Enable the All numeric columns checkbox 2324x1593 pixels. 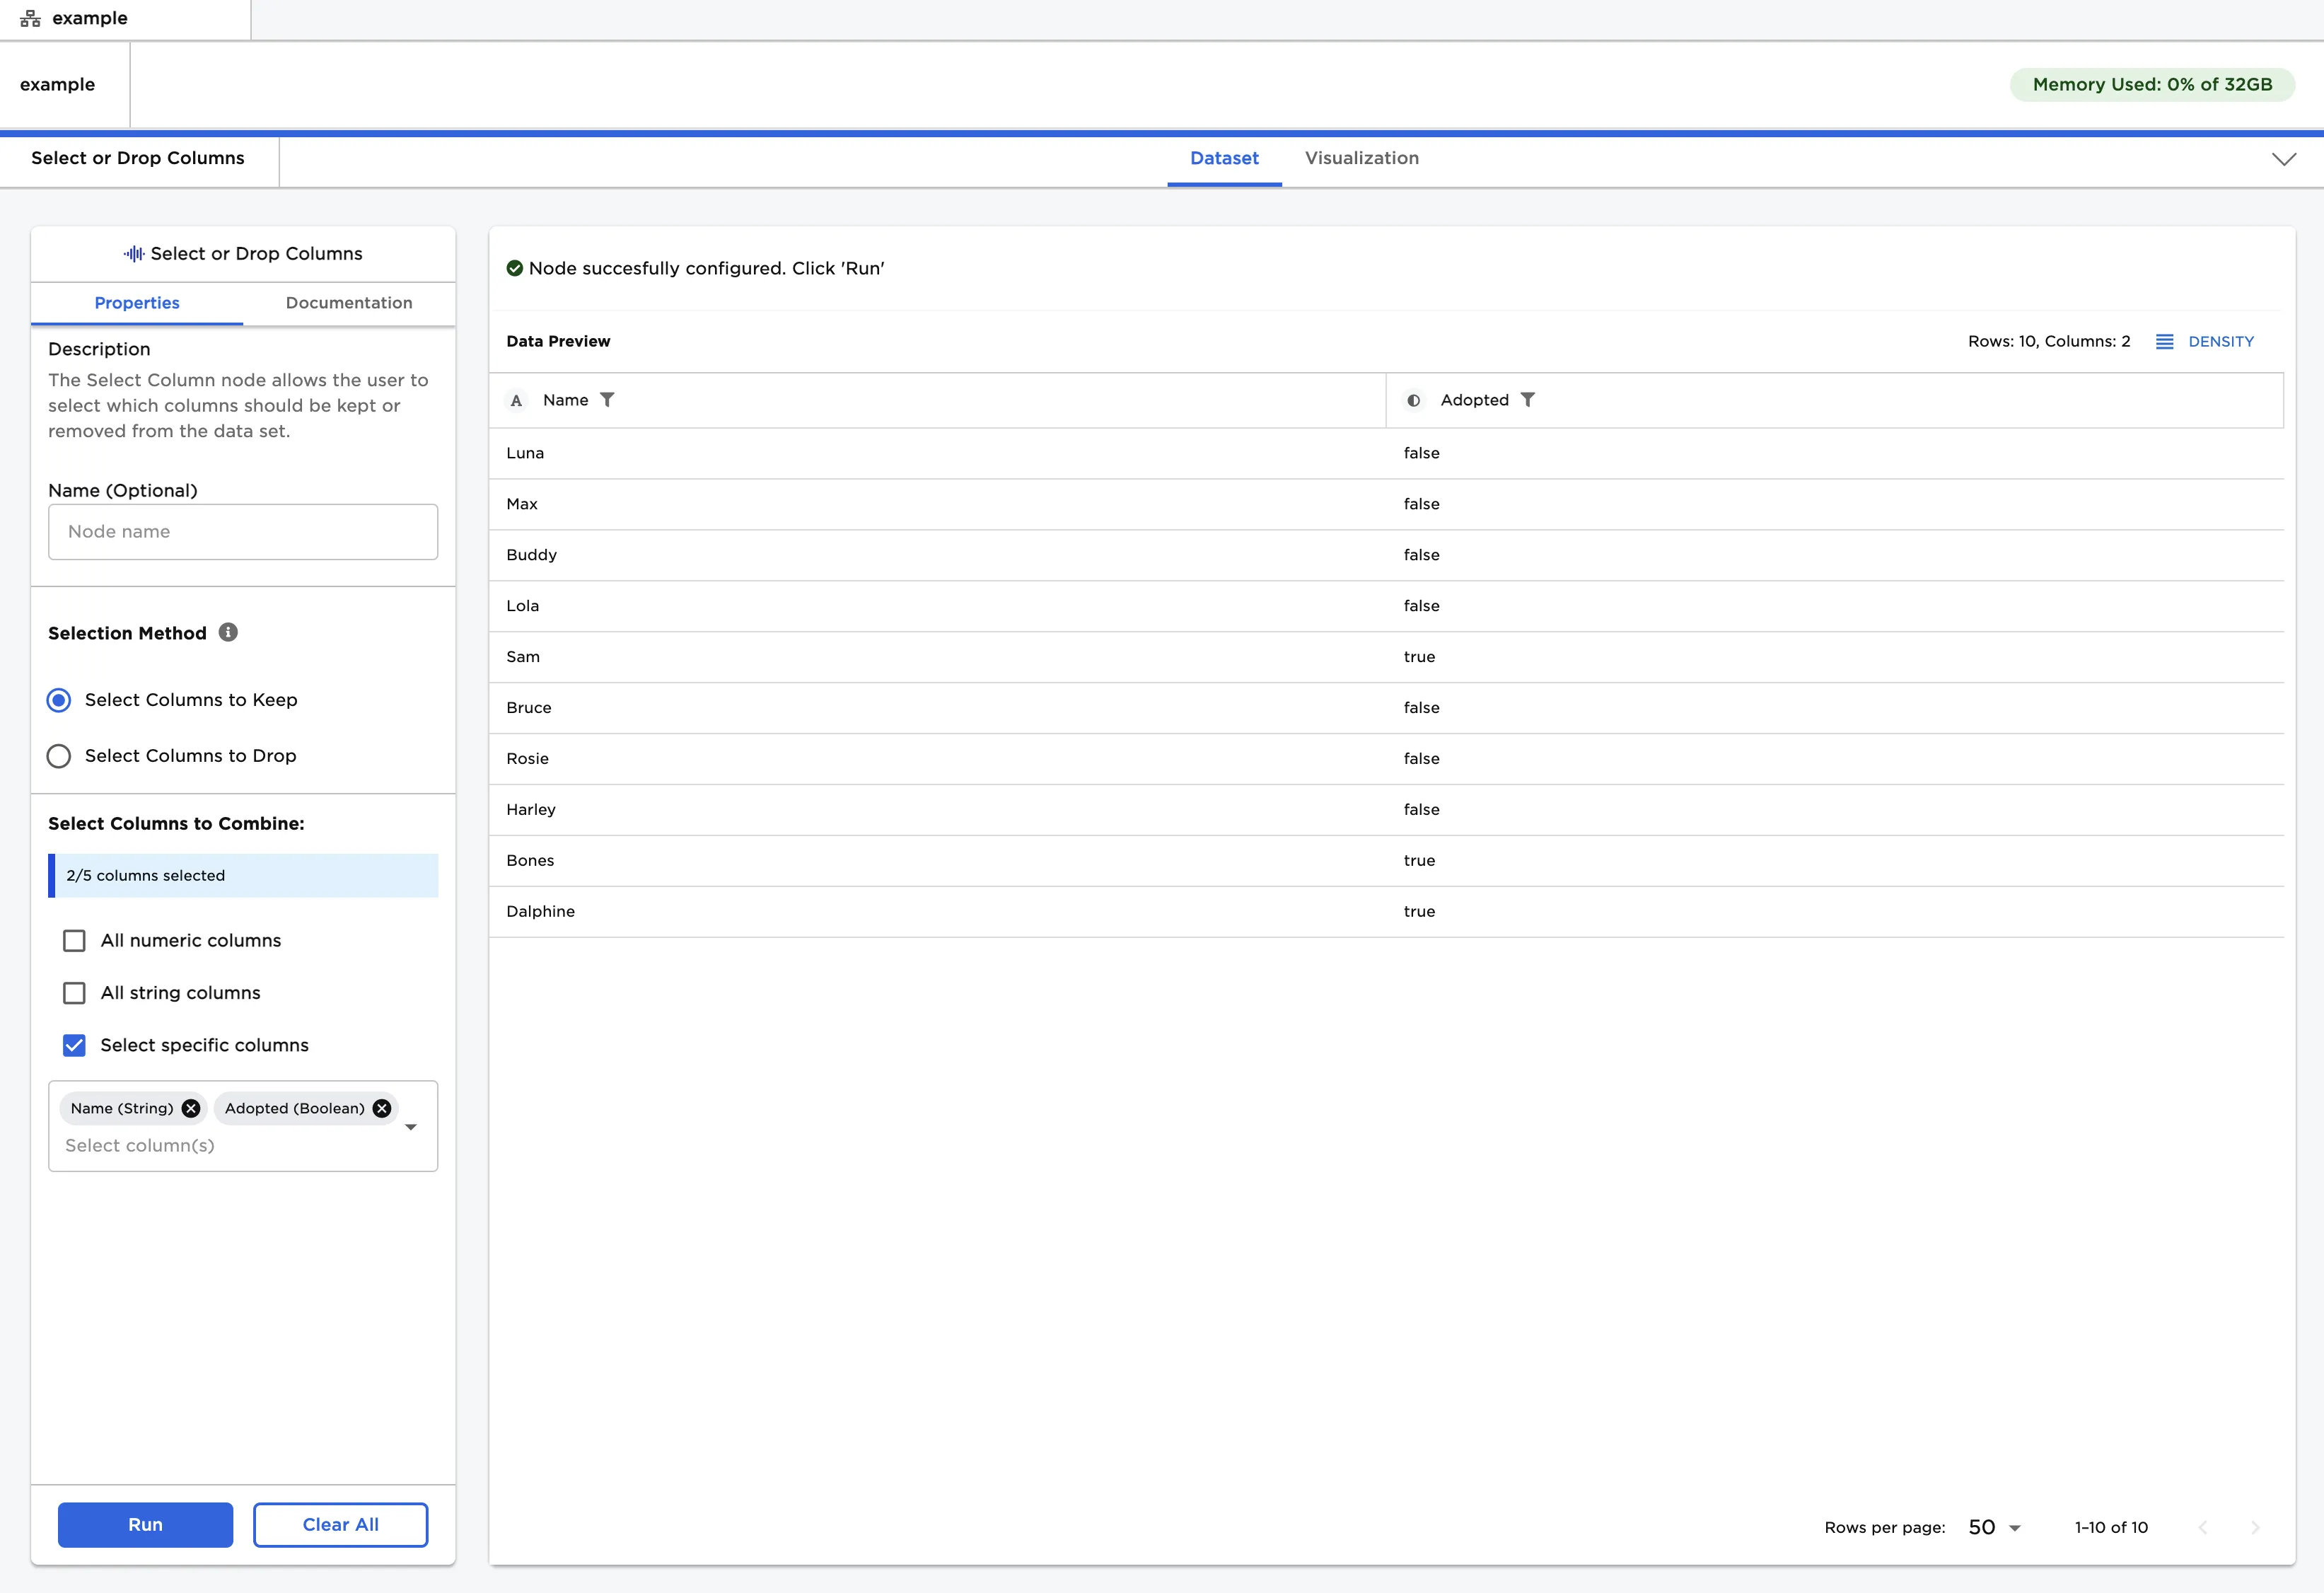(74, 940)
